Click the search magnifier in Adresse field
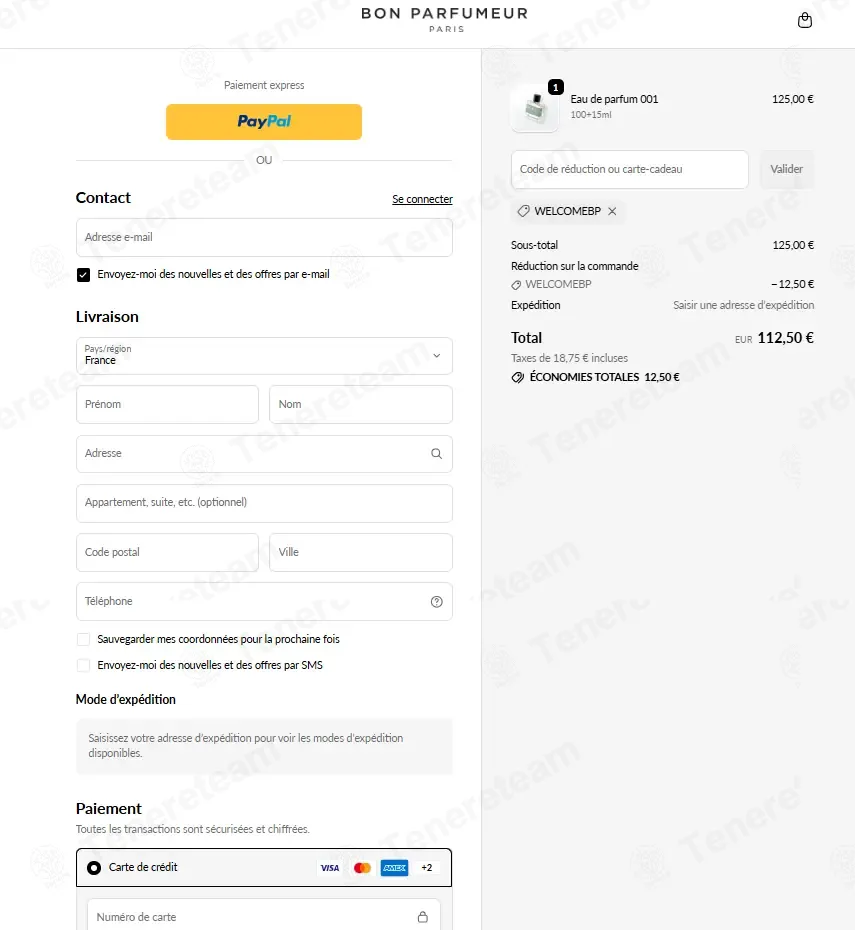Screen dimensions: 855x930 click(436, 454)
